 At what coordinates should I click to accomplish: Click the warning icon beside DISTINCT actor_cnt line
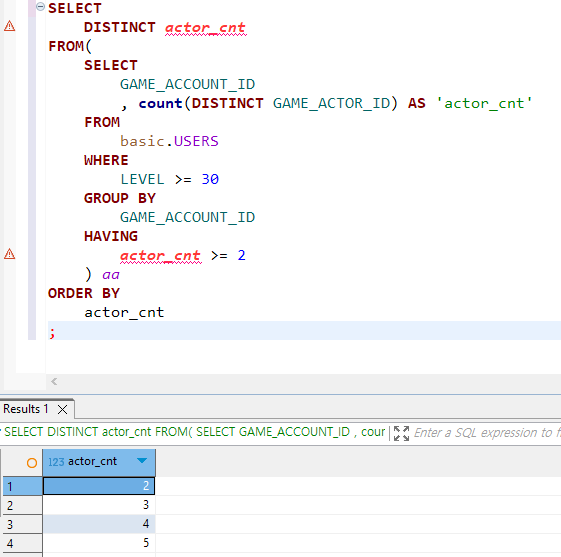(10, 26)
